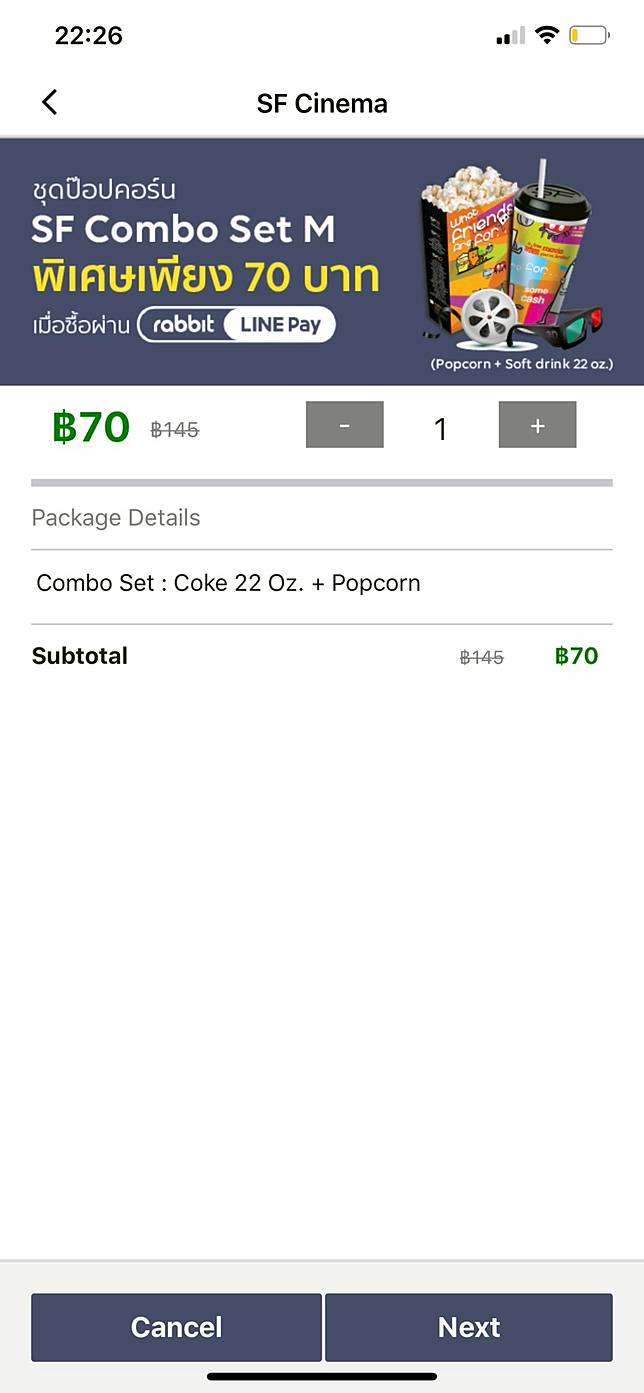644x1393 pixels.
Task: Tap the back chevron arrow
Action: point(49,102)
